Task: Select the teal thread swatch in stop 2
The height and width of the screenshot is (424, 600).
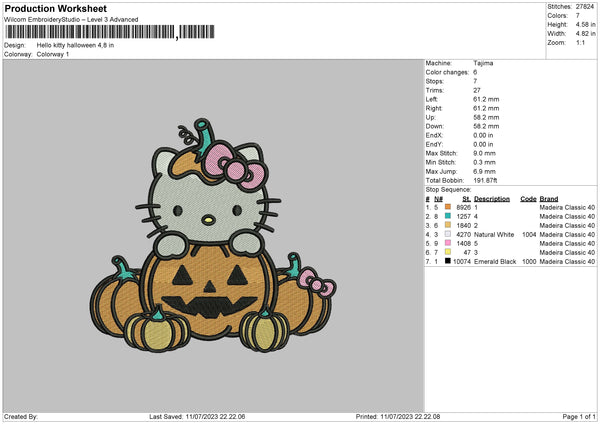Action: pyautogui.click(x=447, y=216)
